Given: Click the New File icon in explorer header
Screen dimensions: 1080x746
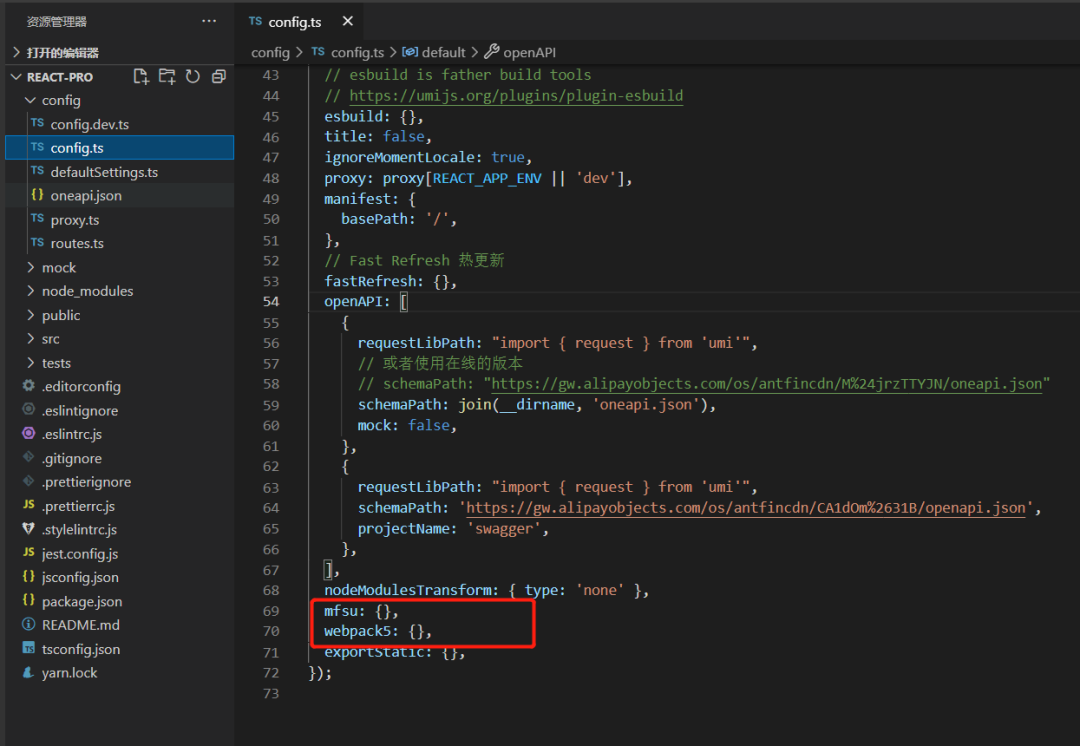Looking at the screenshot, I should 141,77.
